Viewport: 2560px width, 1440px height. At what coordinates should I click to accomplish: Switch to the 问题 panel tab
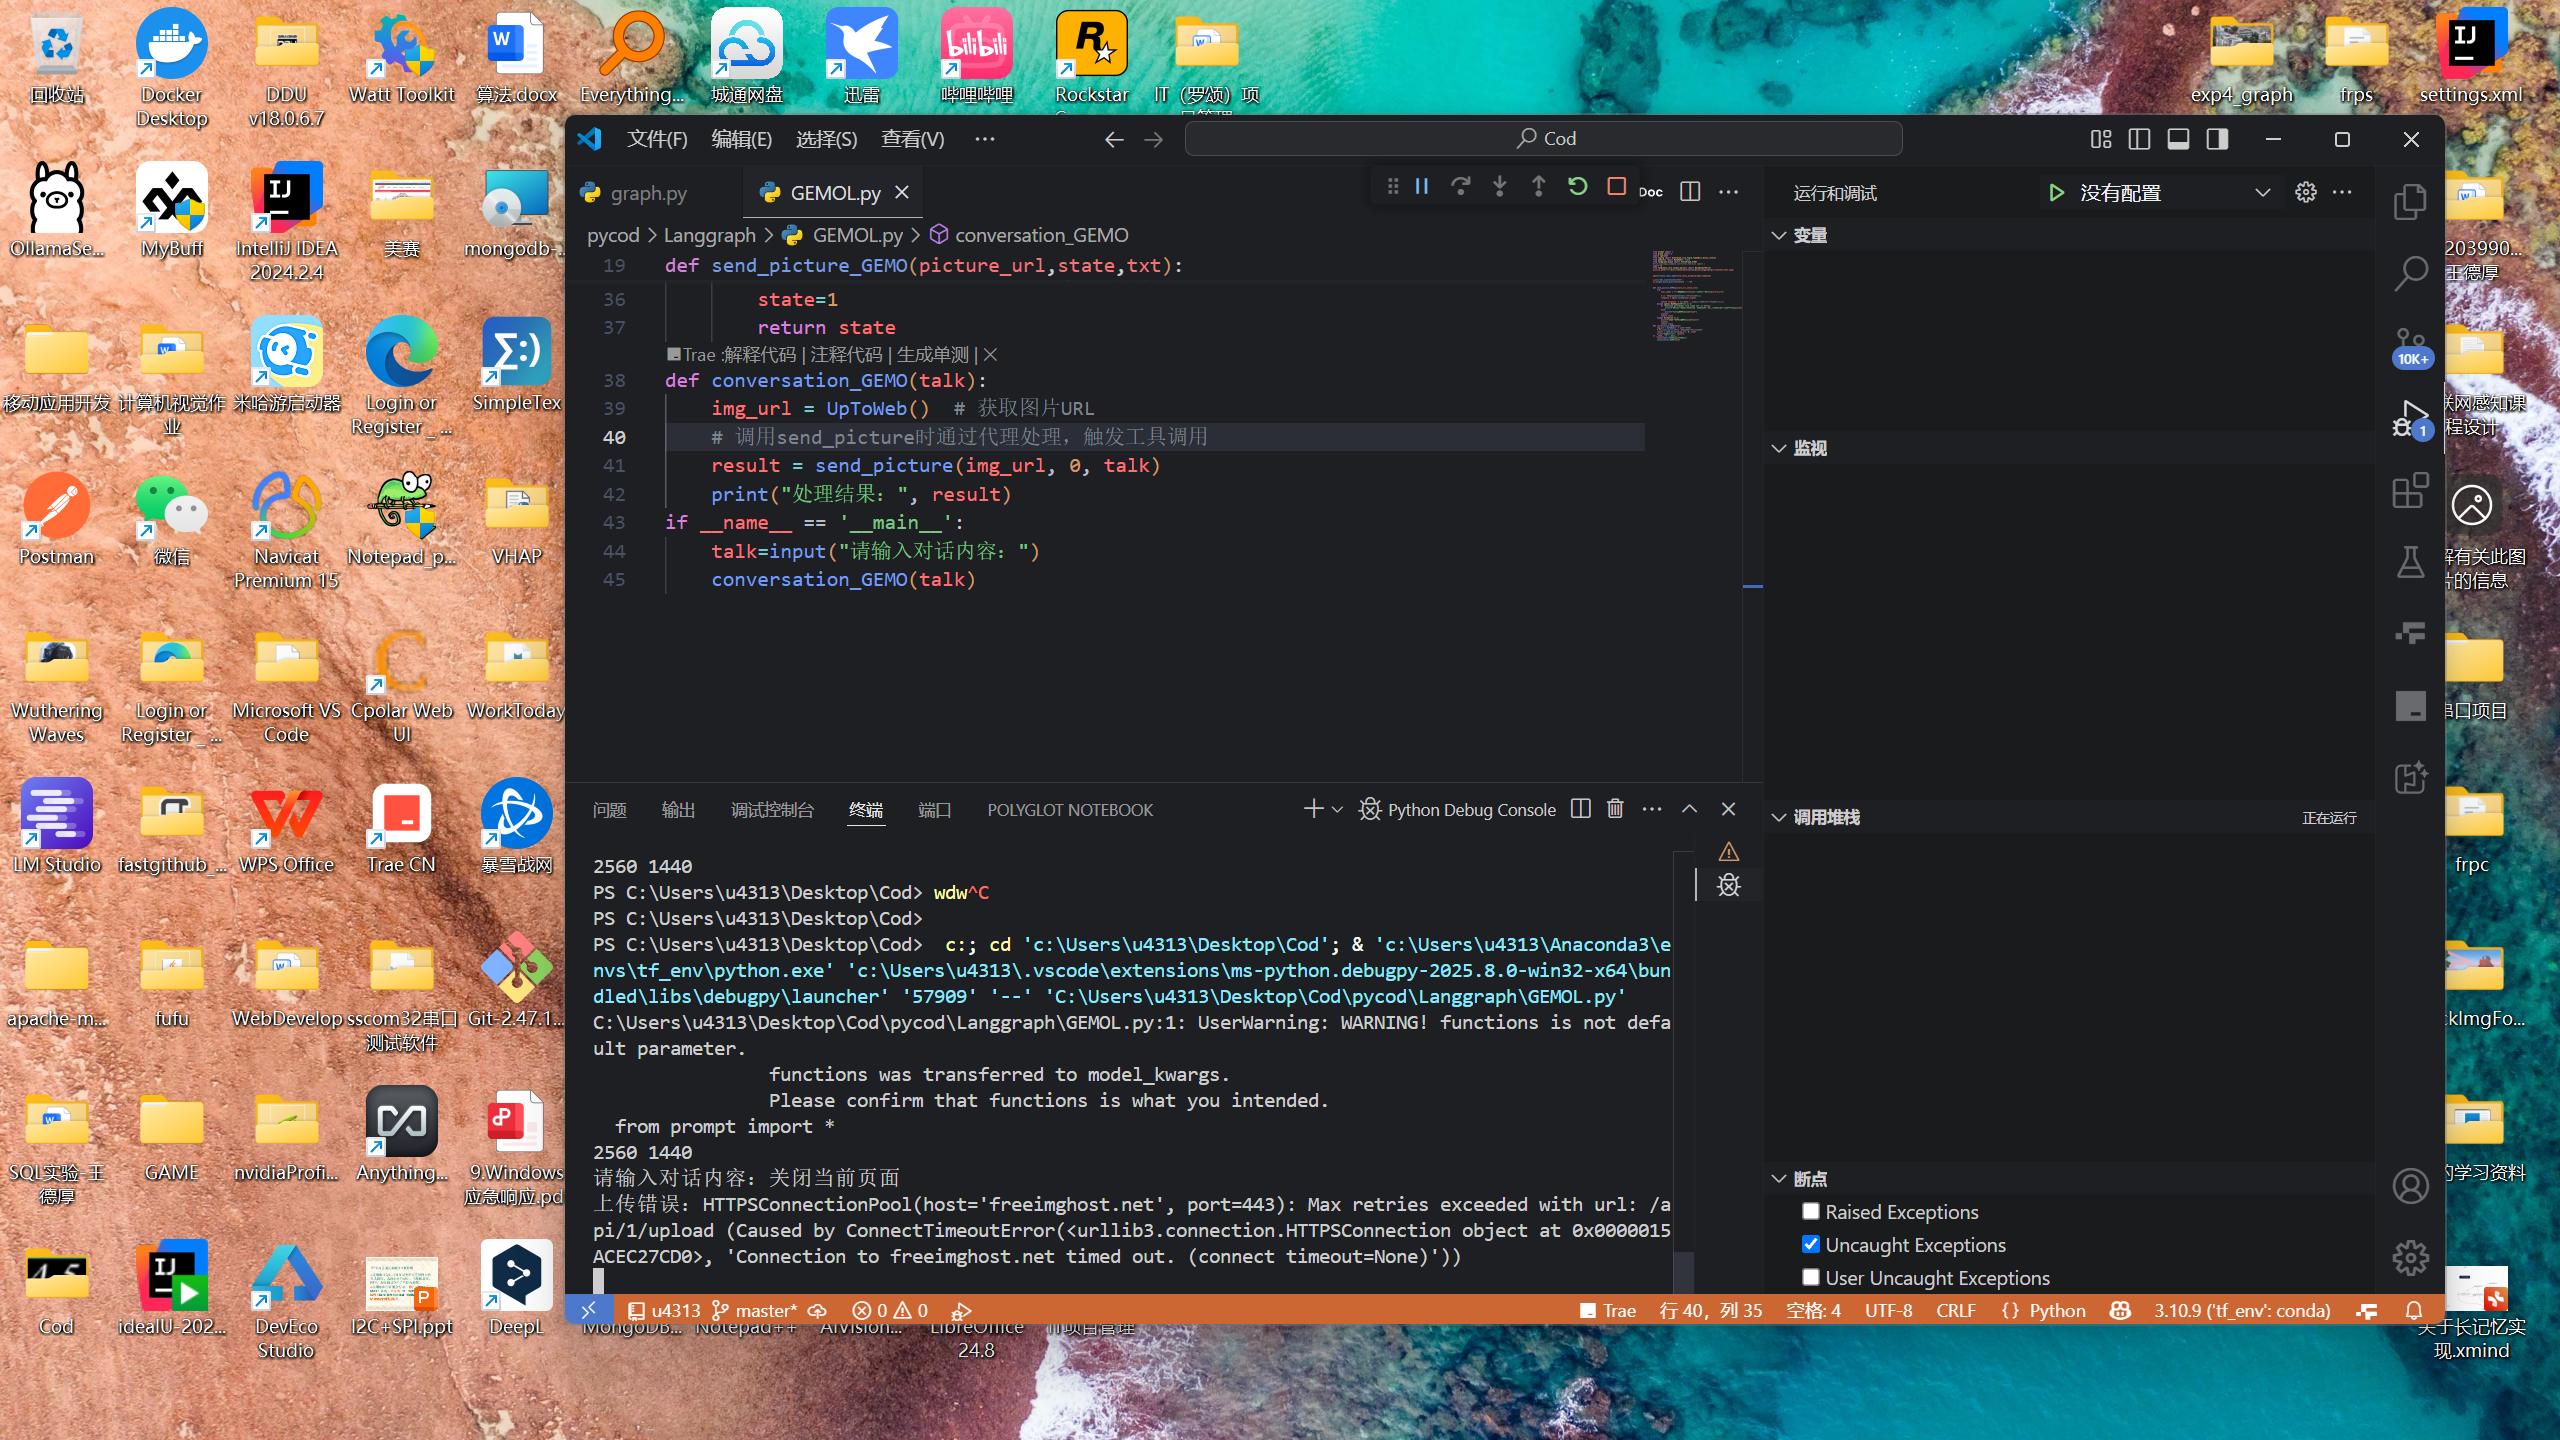[609, 810]
